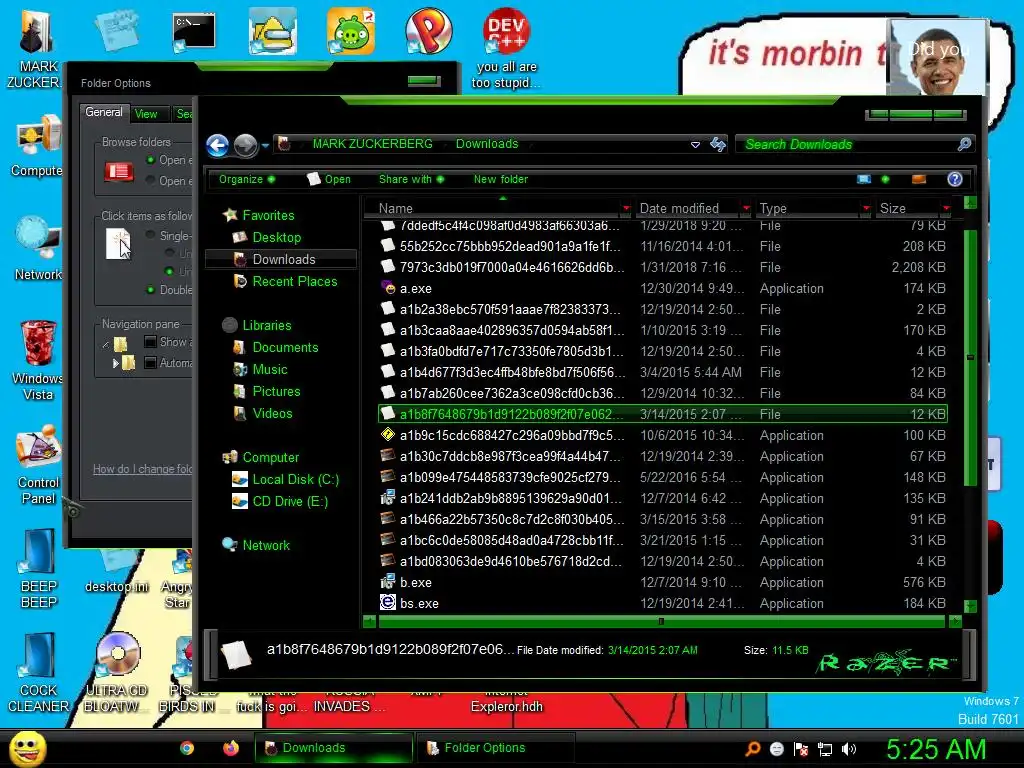The width and height of the screenshot is (1024, 768).
Task: Switch to Folder Options taskbar button
Action: point(495,748)
